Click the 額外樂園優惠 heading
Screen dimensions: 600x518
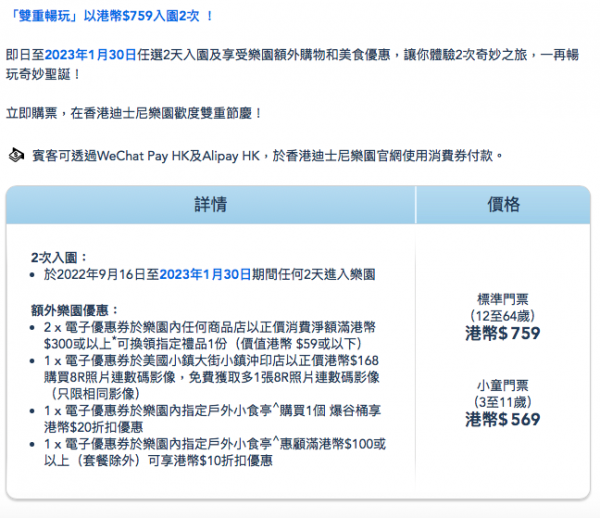[x=74, y=310]
